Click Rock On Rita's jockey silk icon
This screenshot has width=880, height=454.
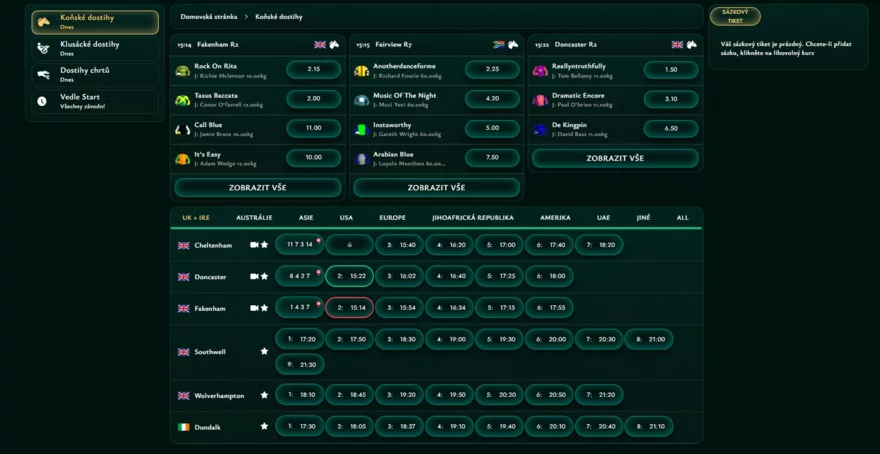[x=183, y=71]
